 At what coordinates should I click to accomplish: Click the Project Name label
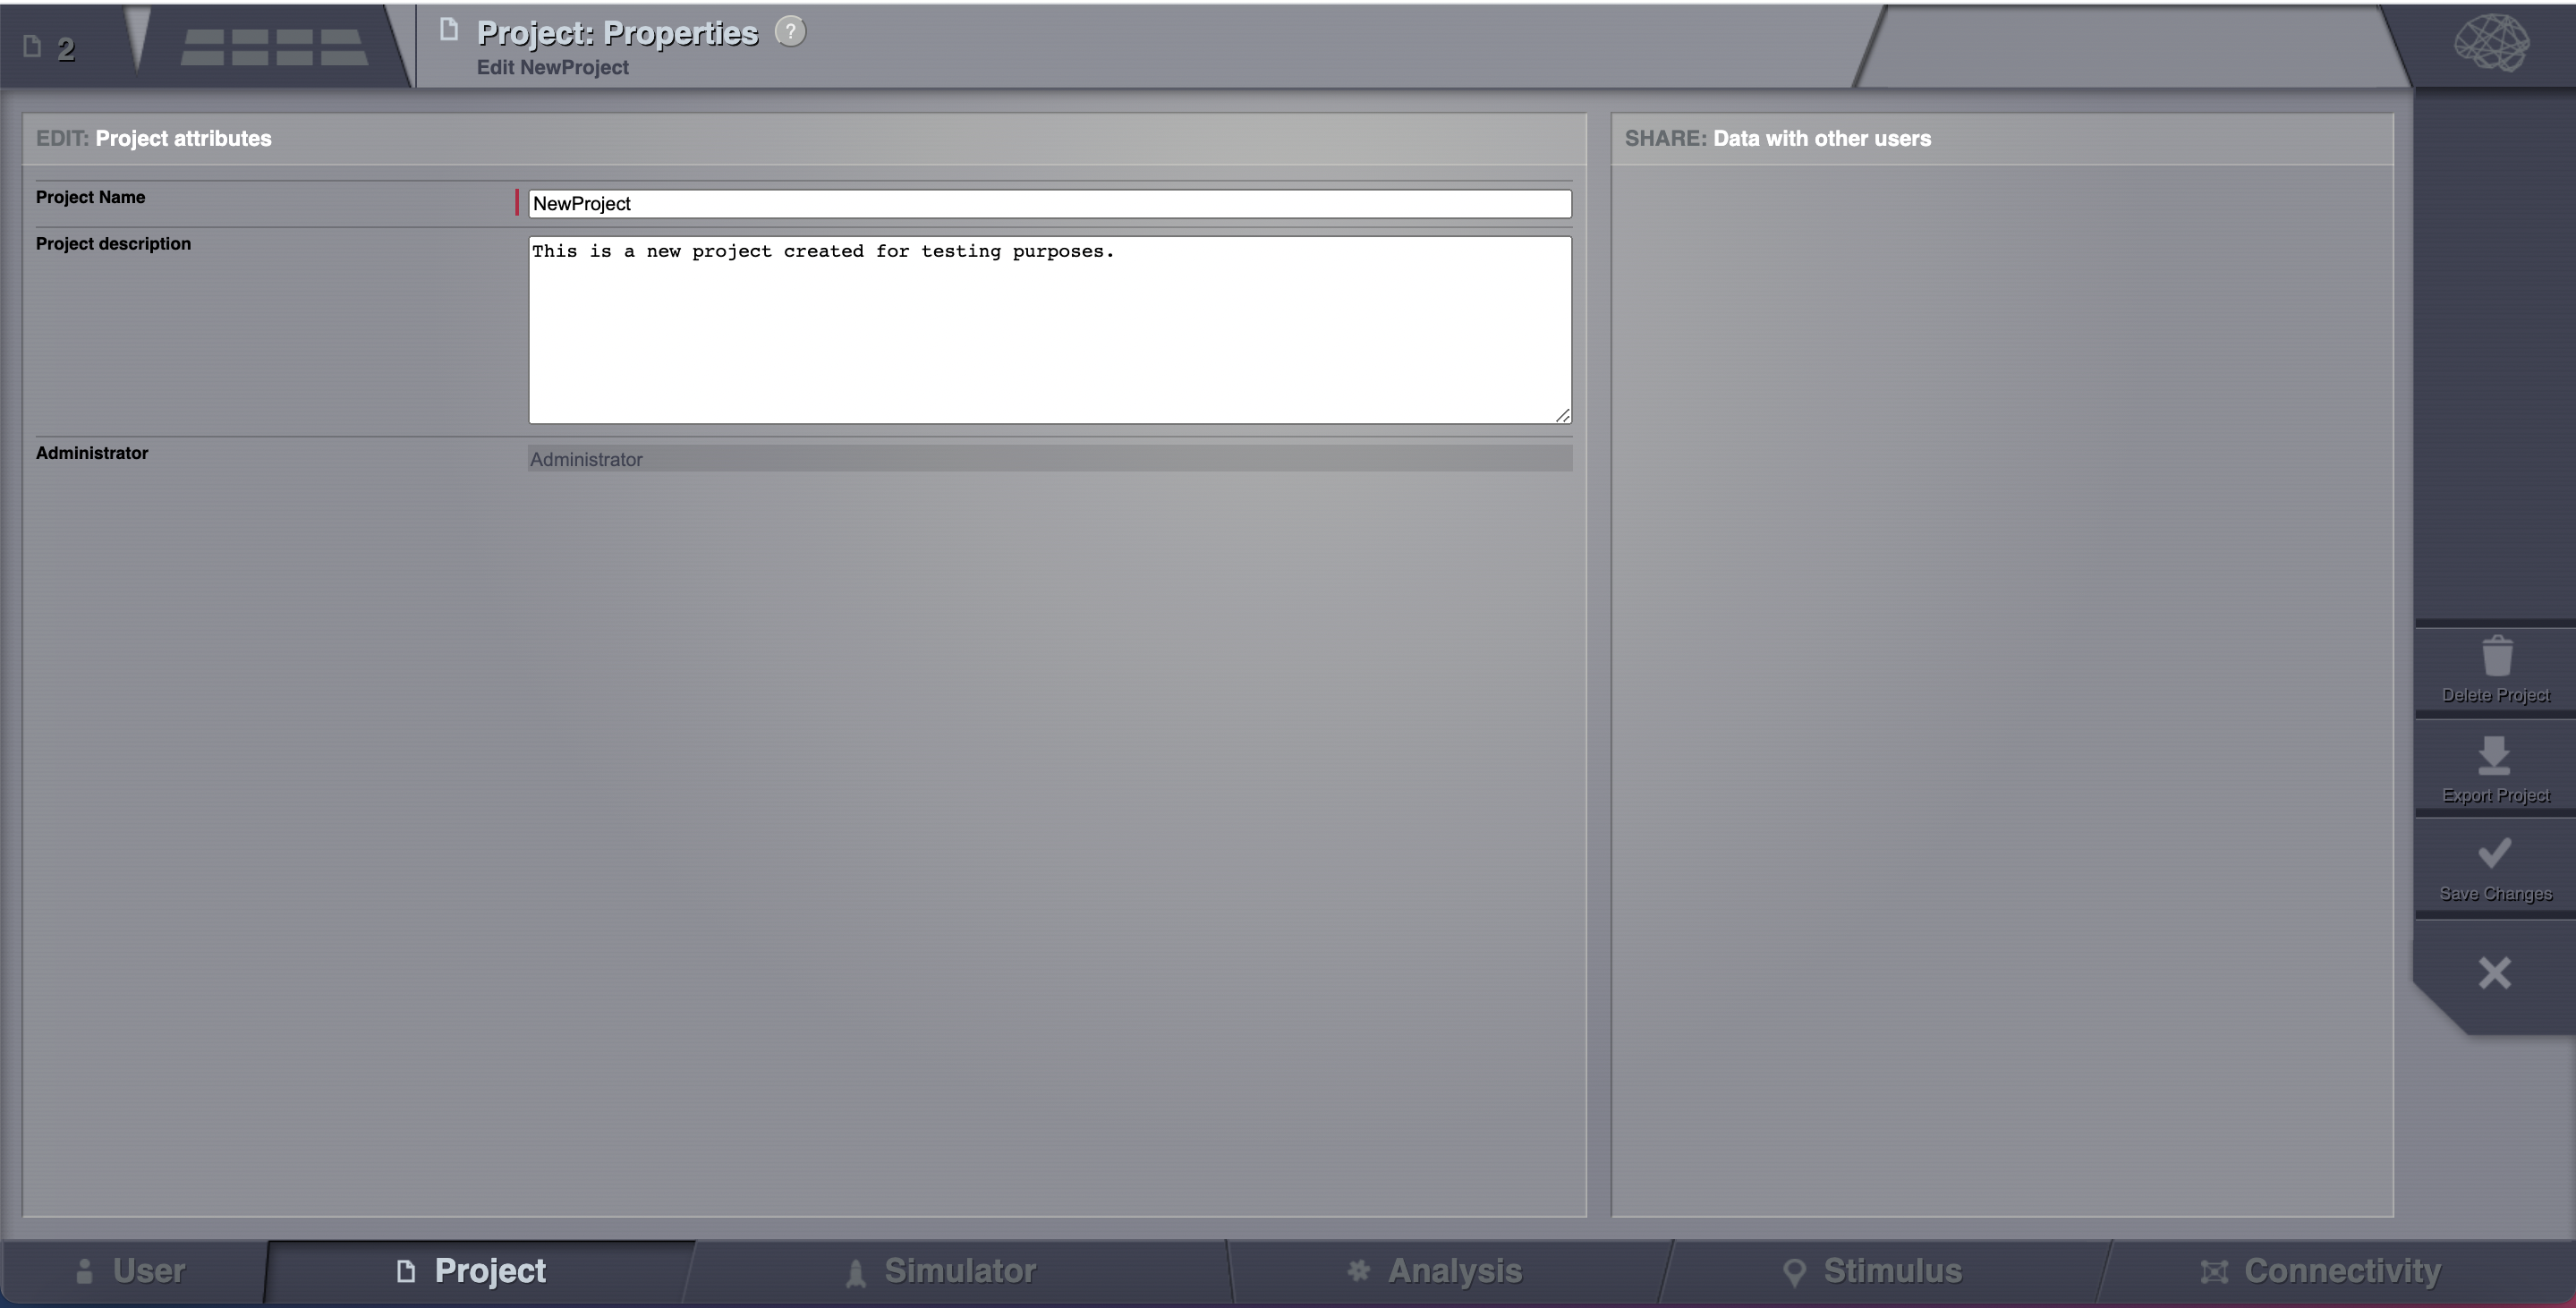point(91,197)
